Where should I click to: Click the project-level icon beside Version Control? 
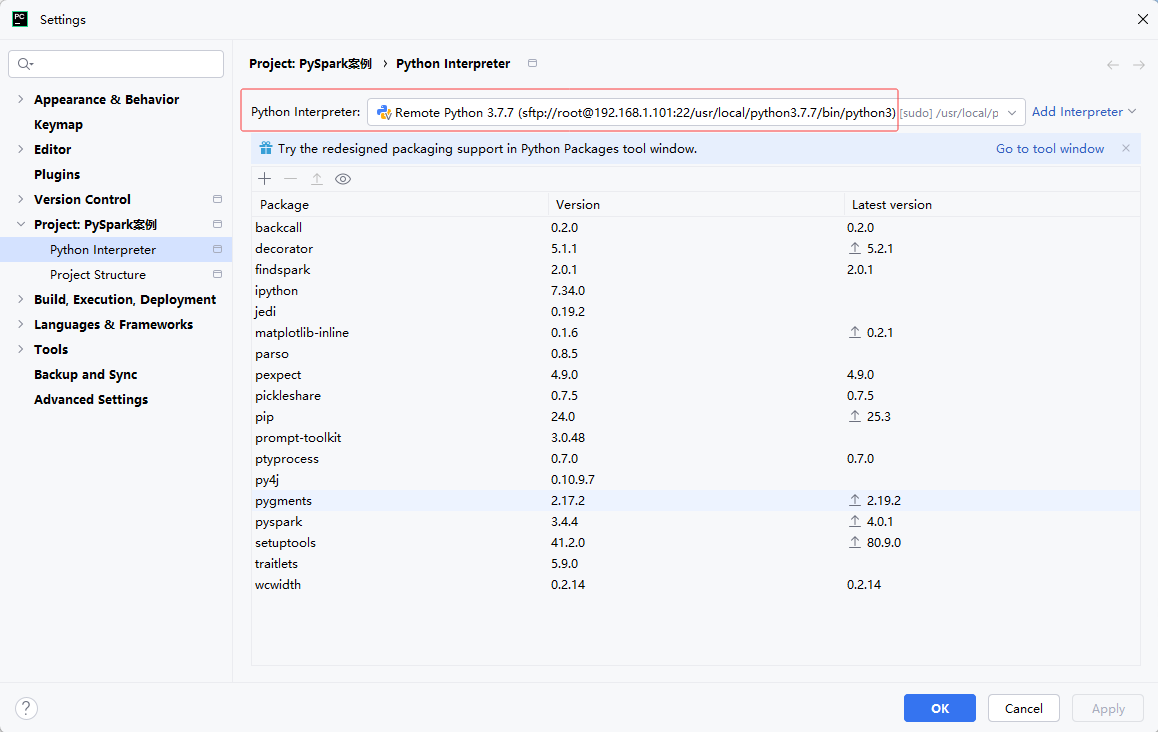217,199
